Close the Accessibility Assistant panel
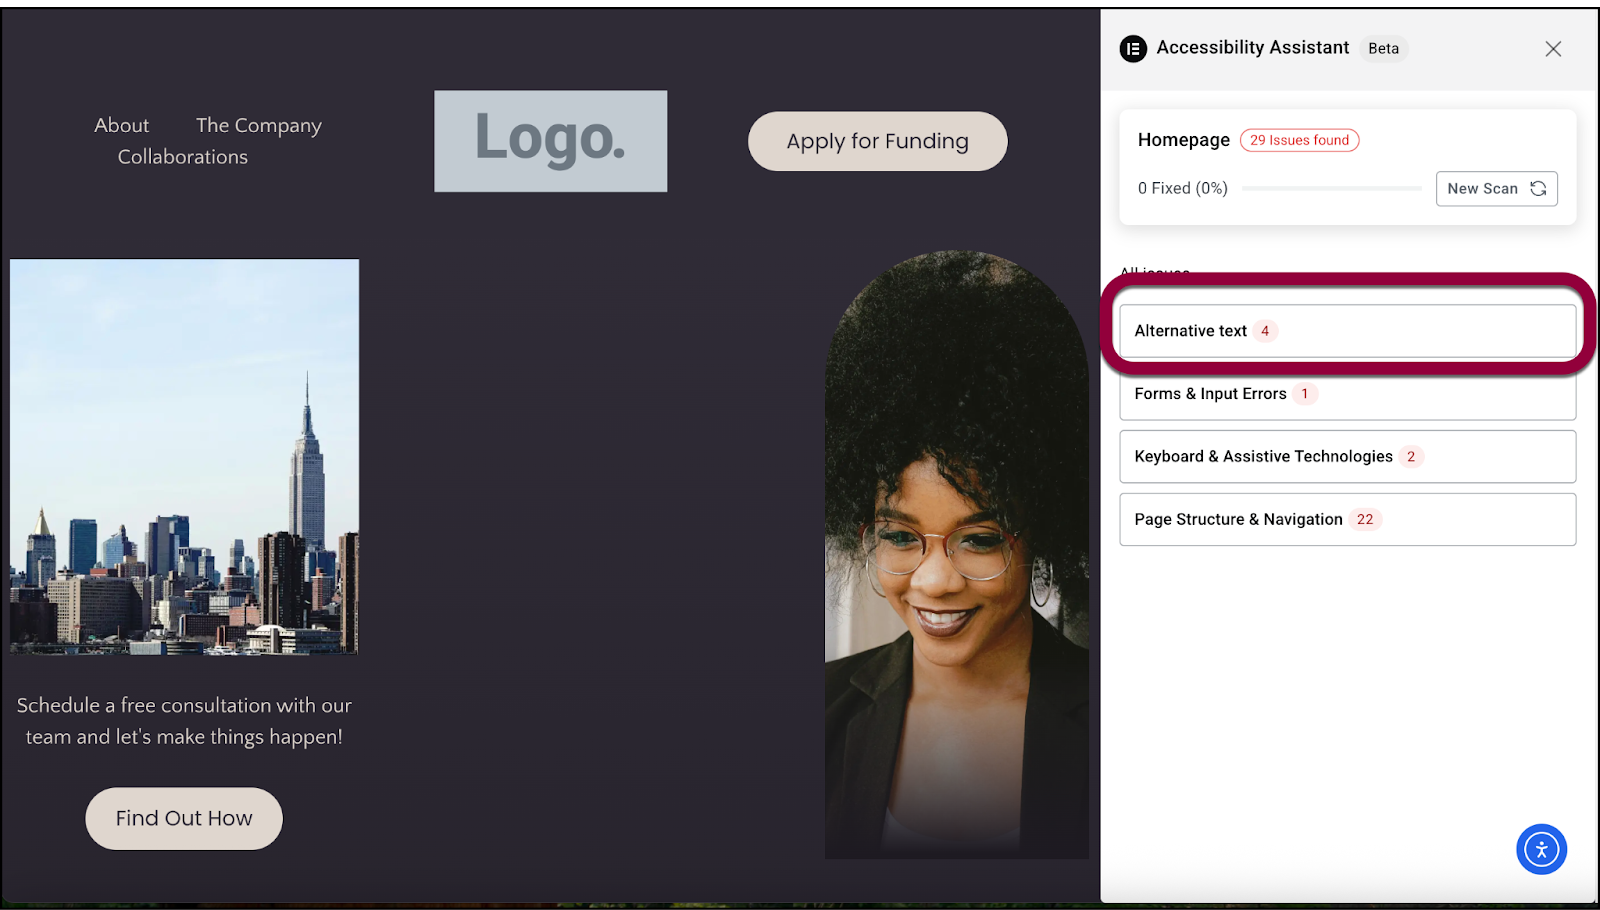 coord(1552,49)
